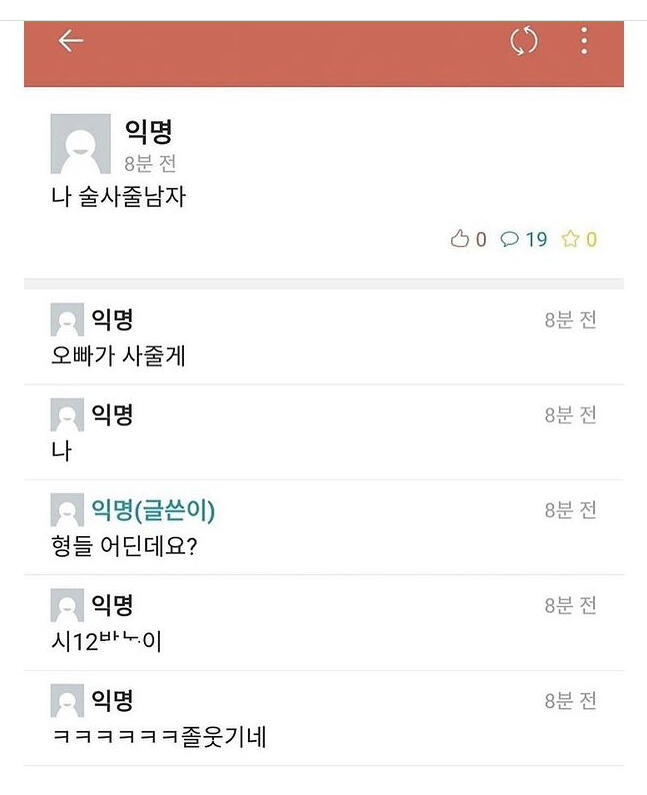Open the three-dot more options menu
This screenshot has height=795, width=647.
[x=584, y=41]
